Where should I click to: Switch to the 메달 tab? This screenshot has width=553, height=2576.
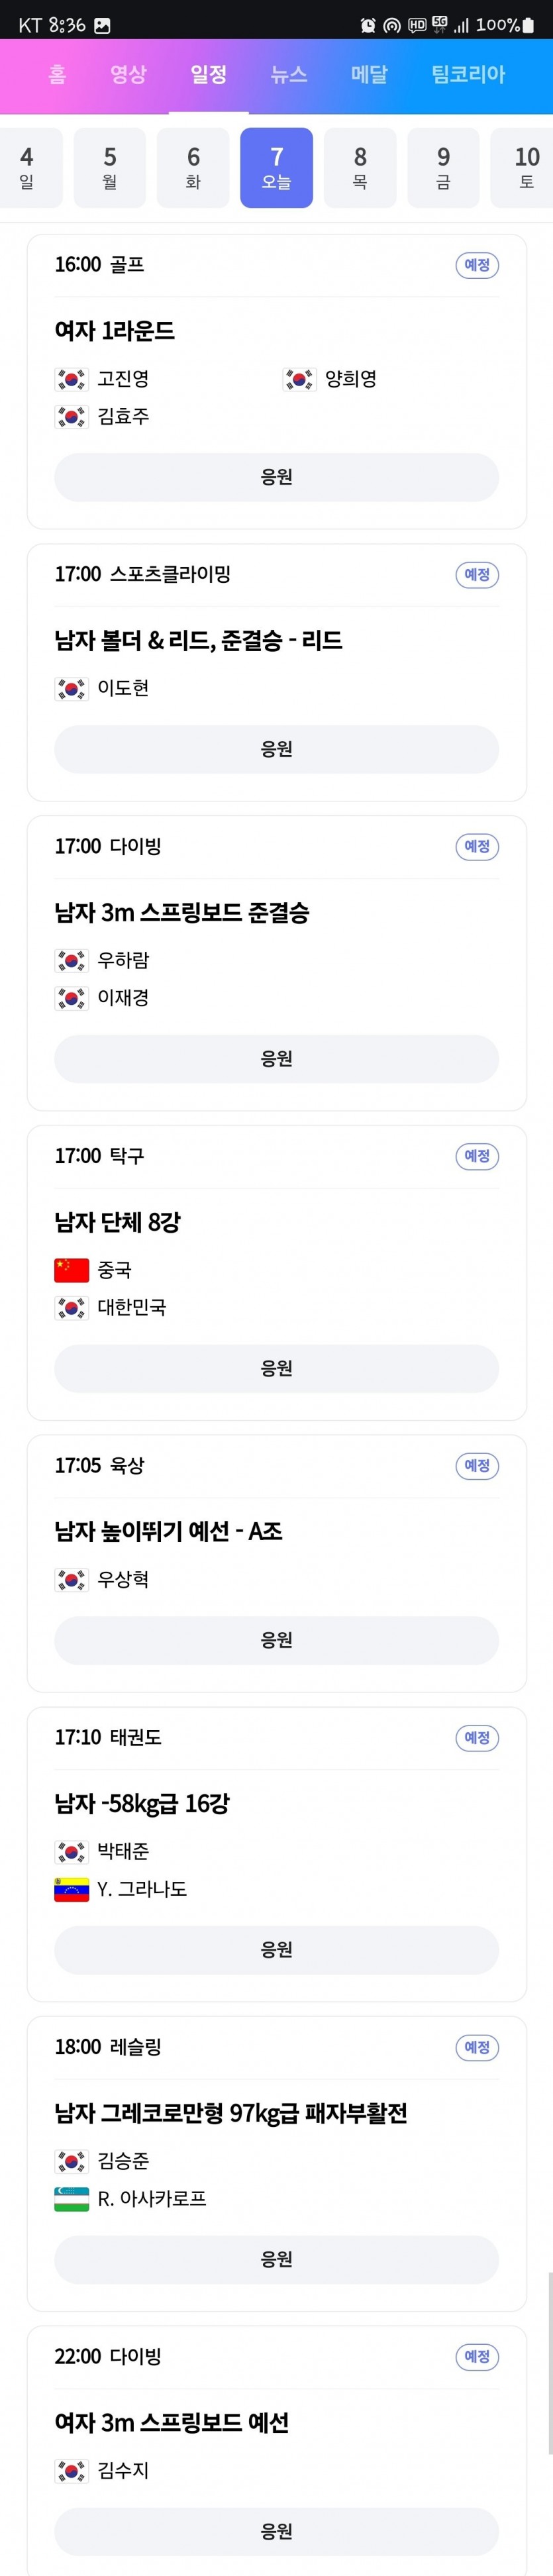click(x=369, y=74)
